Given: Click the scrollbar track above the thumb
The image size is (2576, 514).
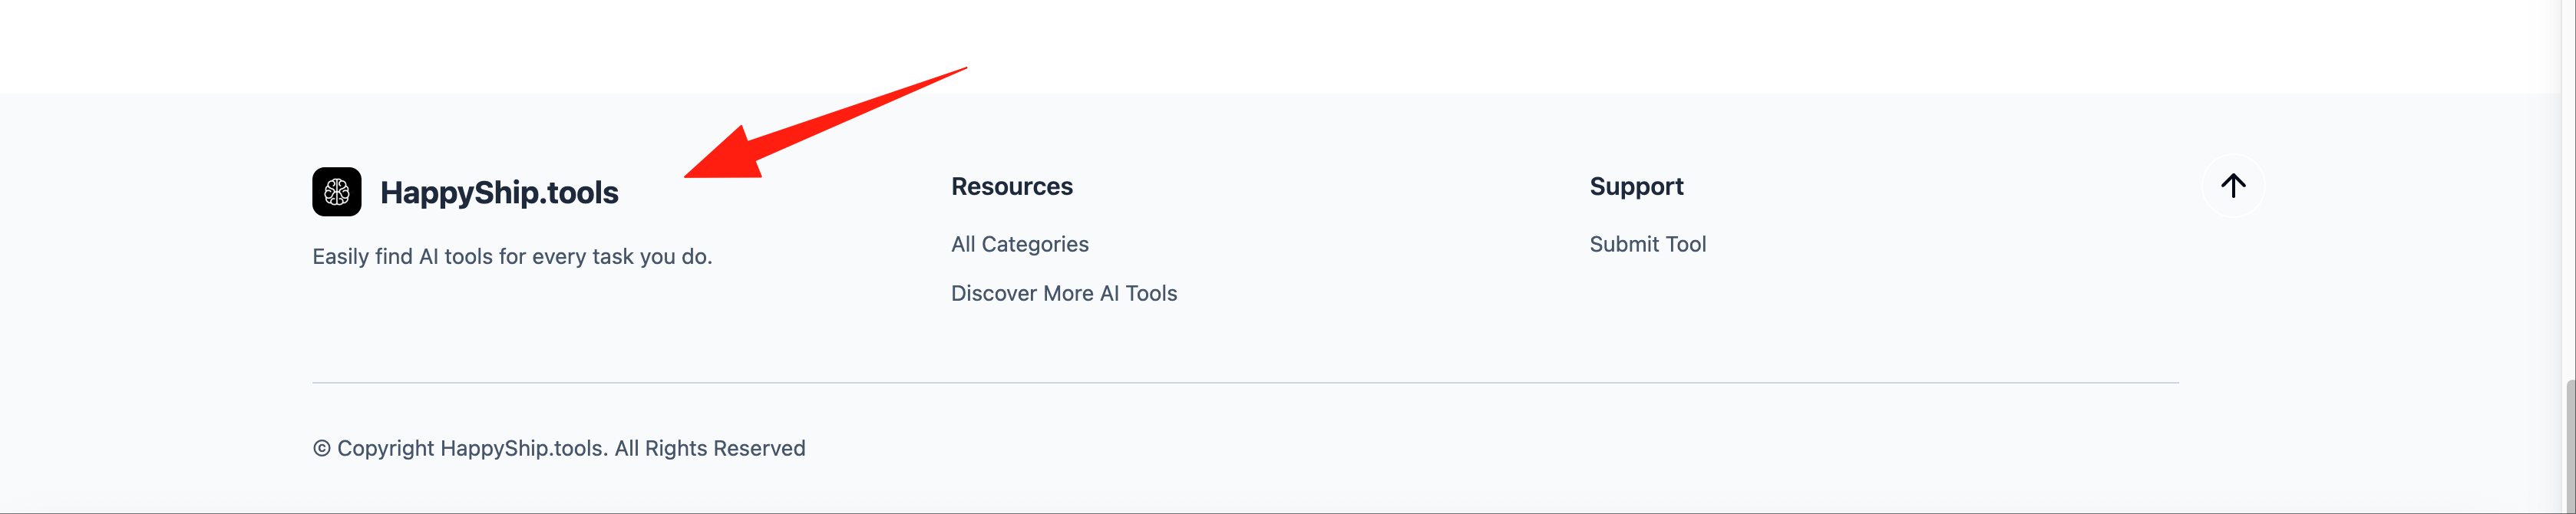Looking at the screenshot, I should pos(2568,200).
